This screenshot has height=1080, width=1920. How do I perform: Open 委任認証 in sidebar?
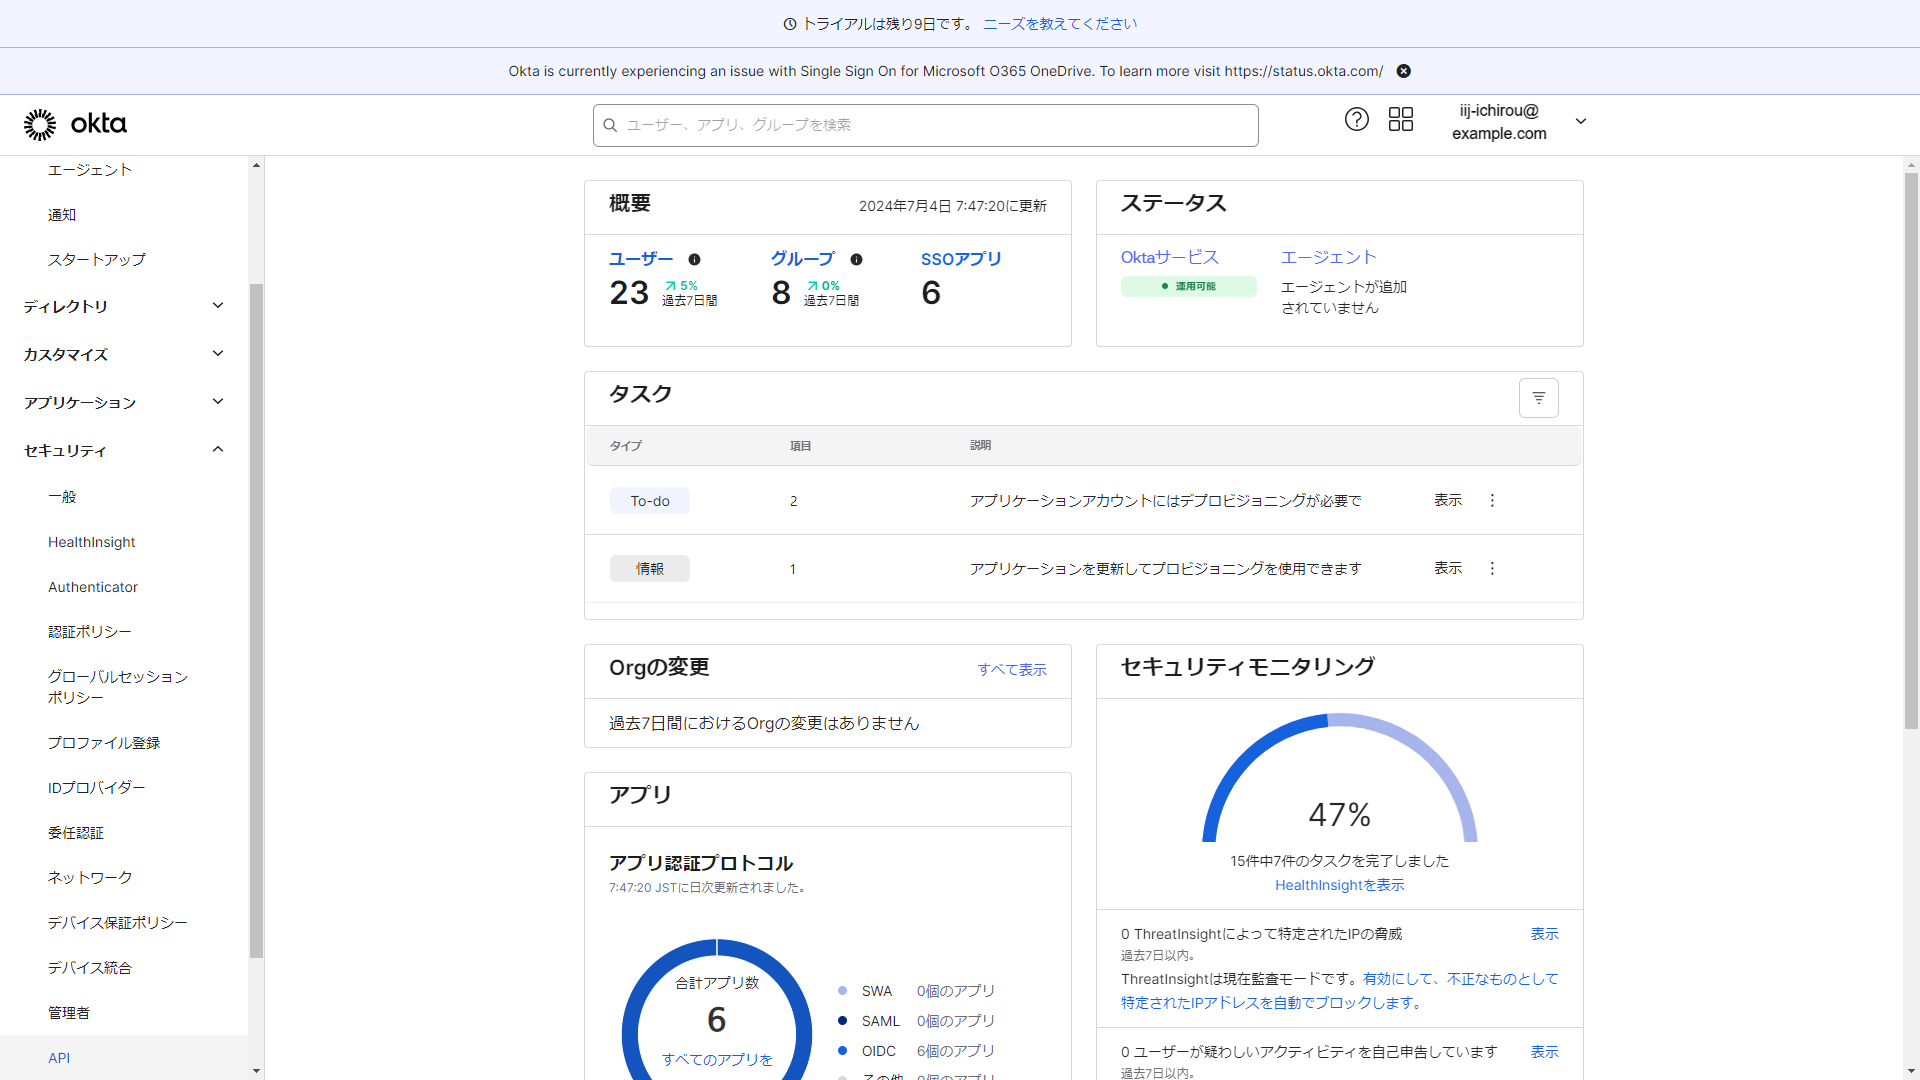coord(76,833)
